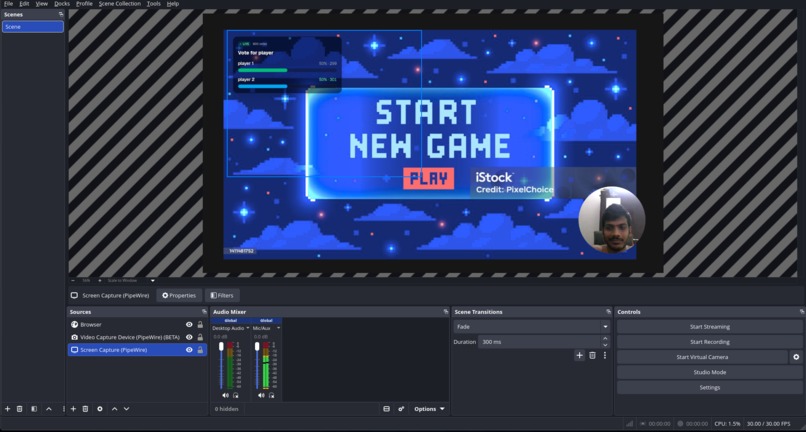Click the webcam circle in preview
Screen dimensions: 806x432
pos(612,220)
